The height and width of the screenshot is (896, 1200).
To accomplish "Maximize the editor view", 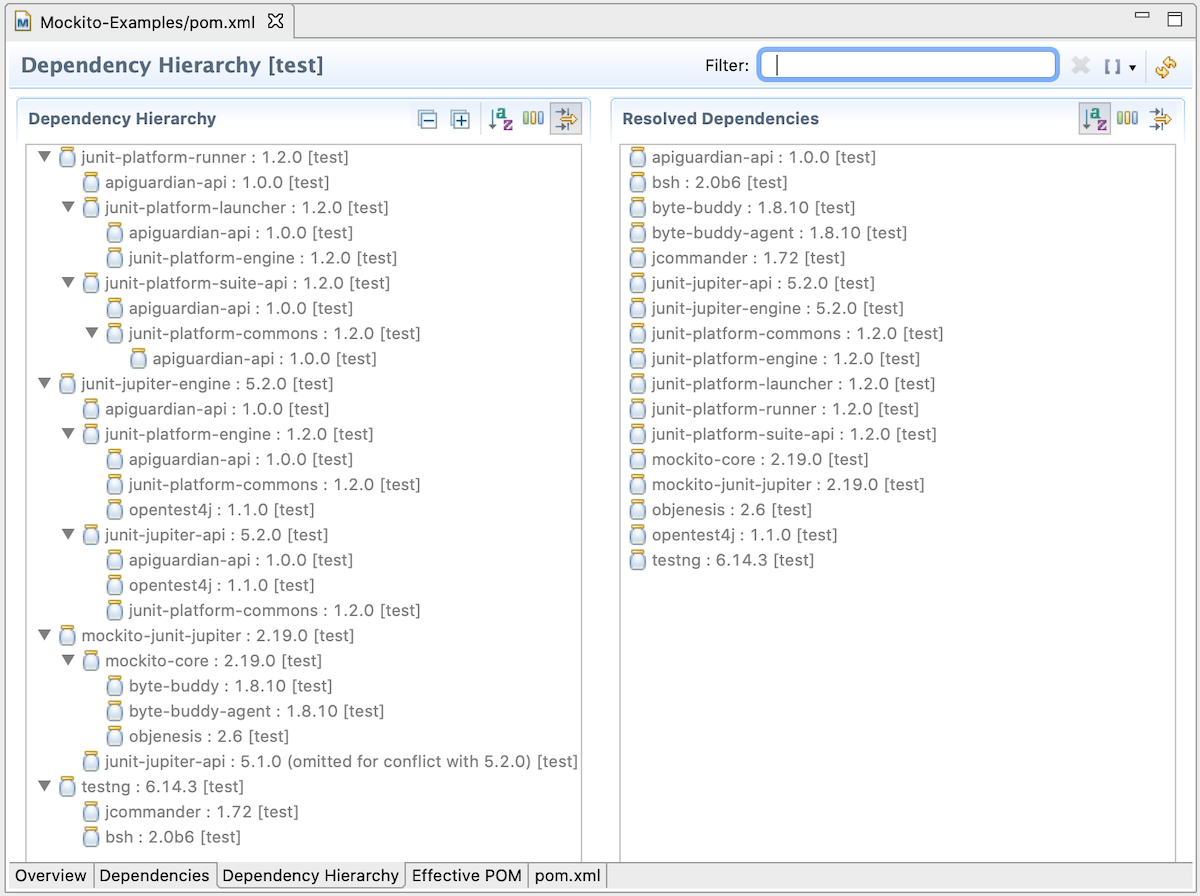I will [x=1174, y=18].
